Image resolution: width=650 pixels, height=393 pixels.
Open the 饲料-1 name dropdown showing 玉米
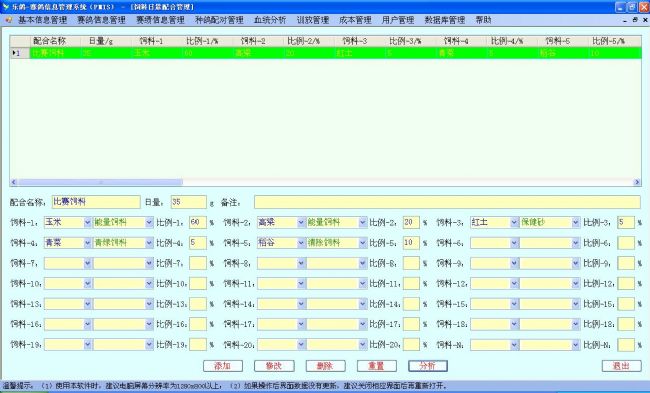pos(87,223)
